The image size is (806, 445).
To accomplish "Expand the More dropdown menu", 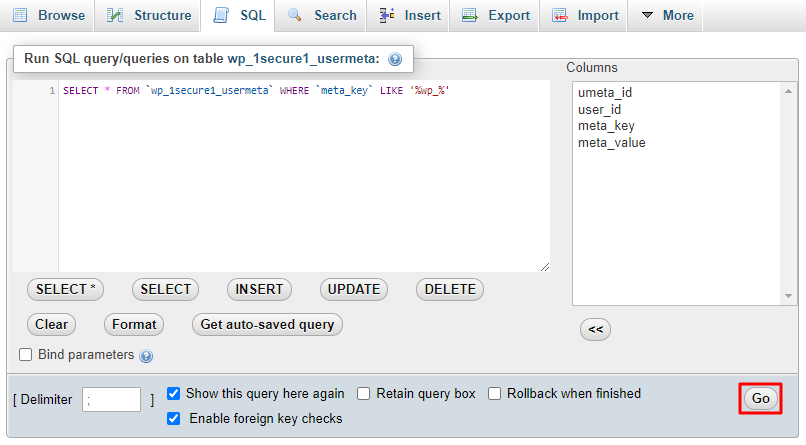I will pyautogui.click(x=667, y=15).
